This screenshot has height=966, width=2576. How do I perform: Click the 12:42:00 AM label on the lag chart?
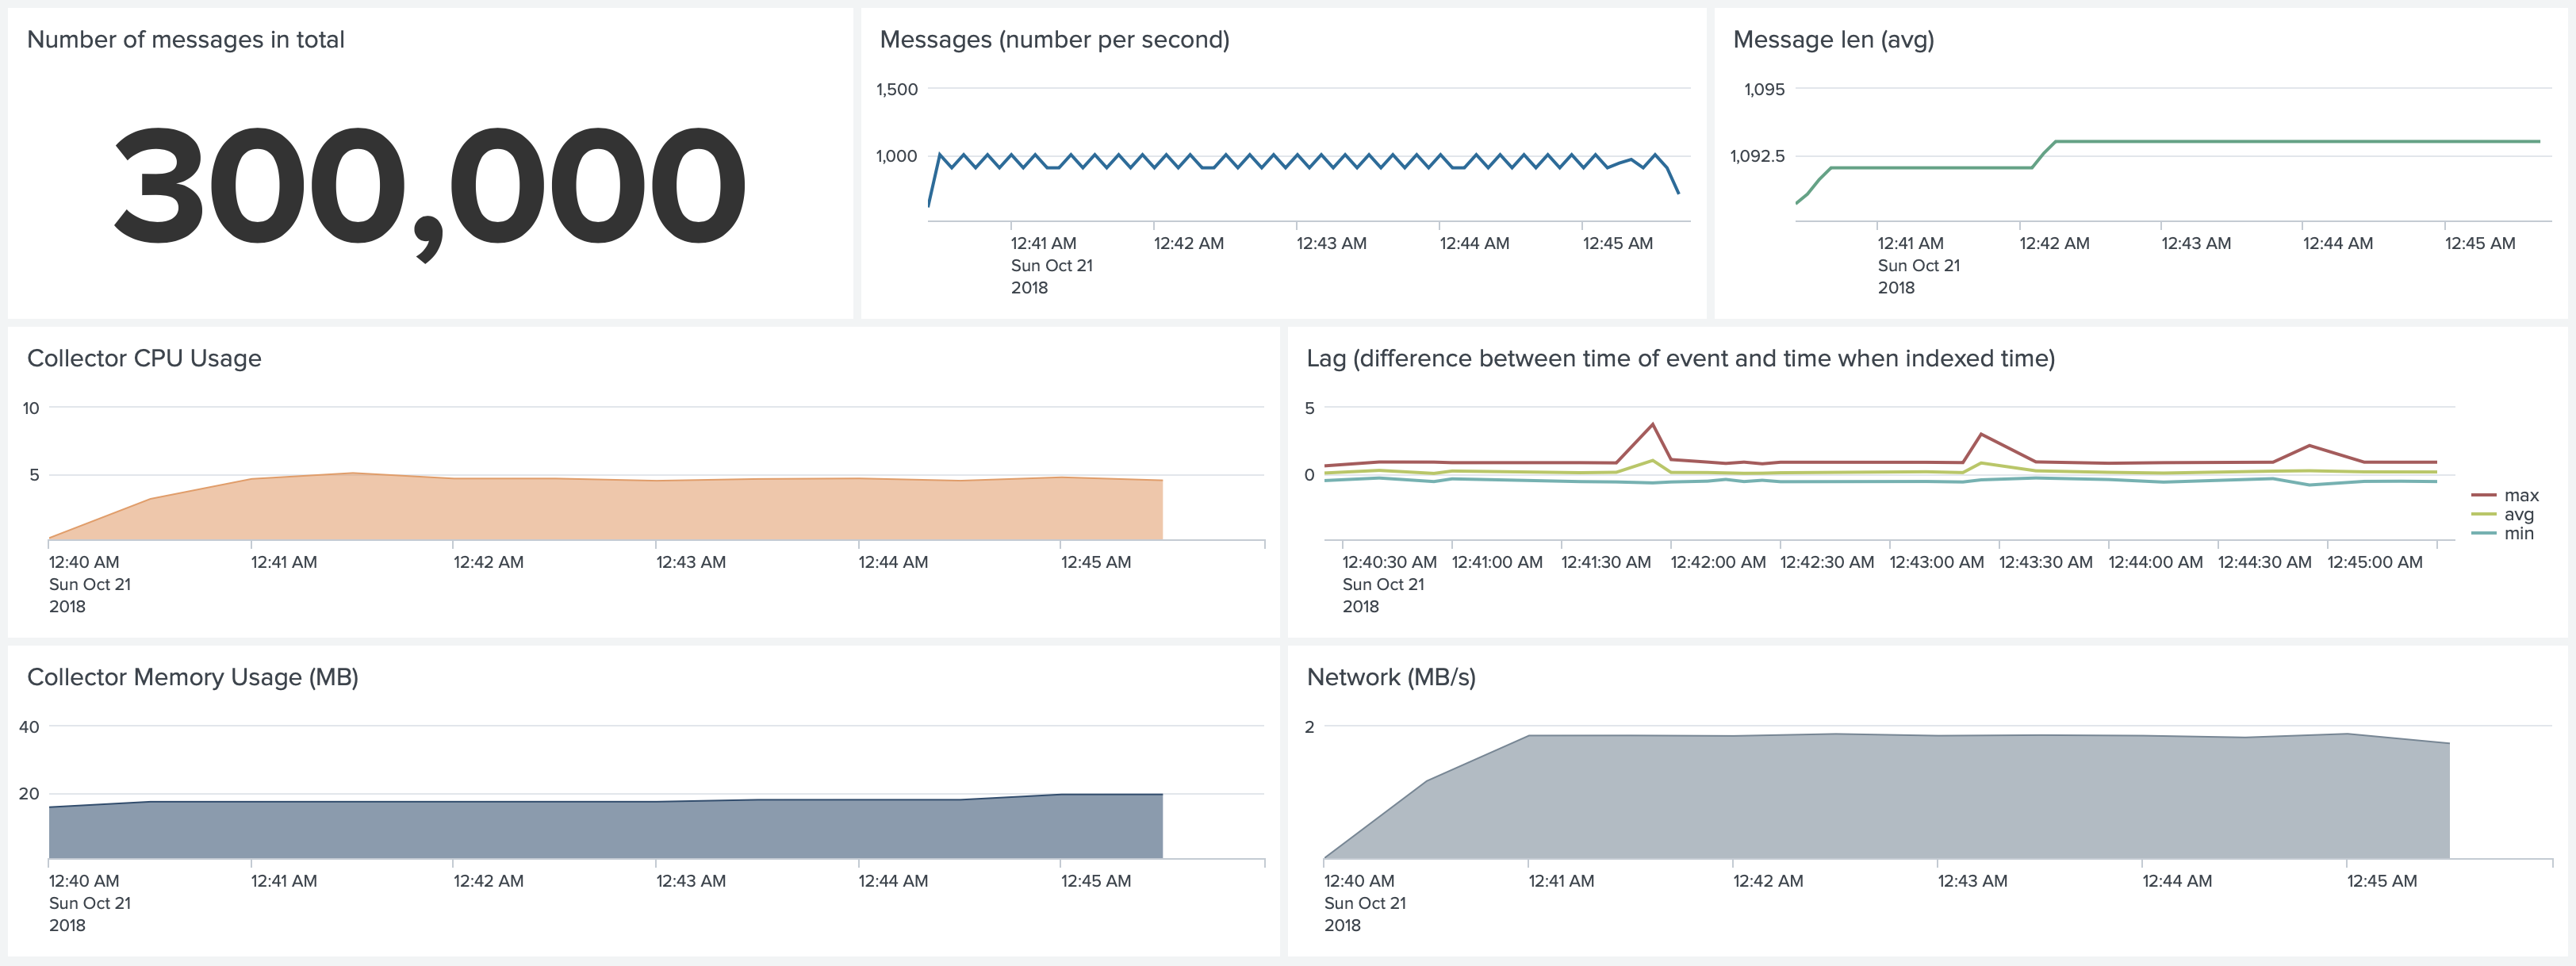[1717, 562]
